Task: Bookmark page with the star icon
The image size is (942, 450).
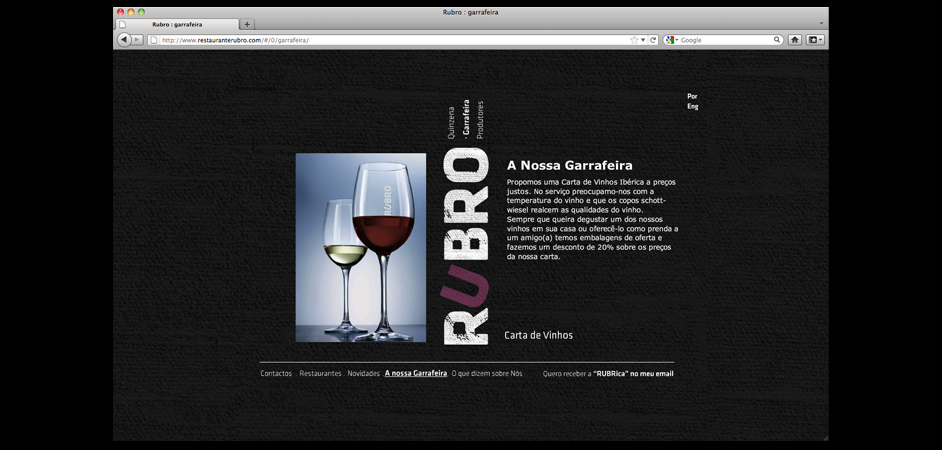Action: coord(634,40)
